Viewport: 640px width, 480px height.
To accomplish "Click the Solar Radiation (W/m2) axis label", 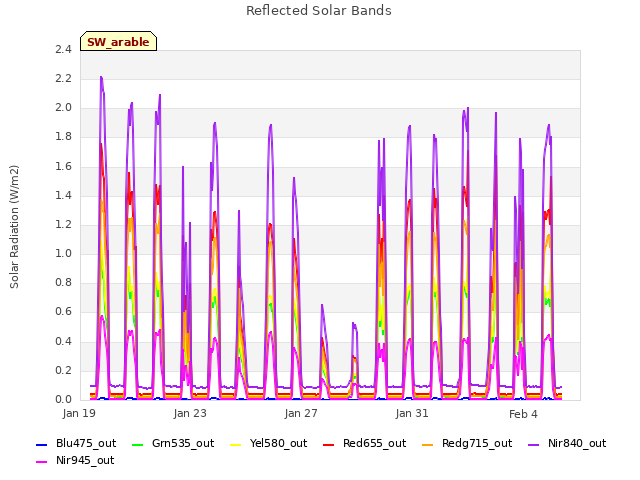I will tap(14, 227).
